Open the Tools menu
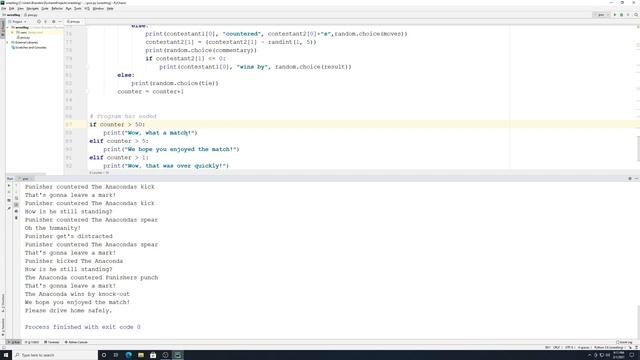Screen dimensions: 640x360 [78, 9]
